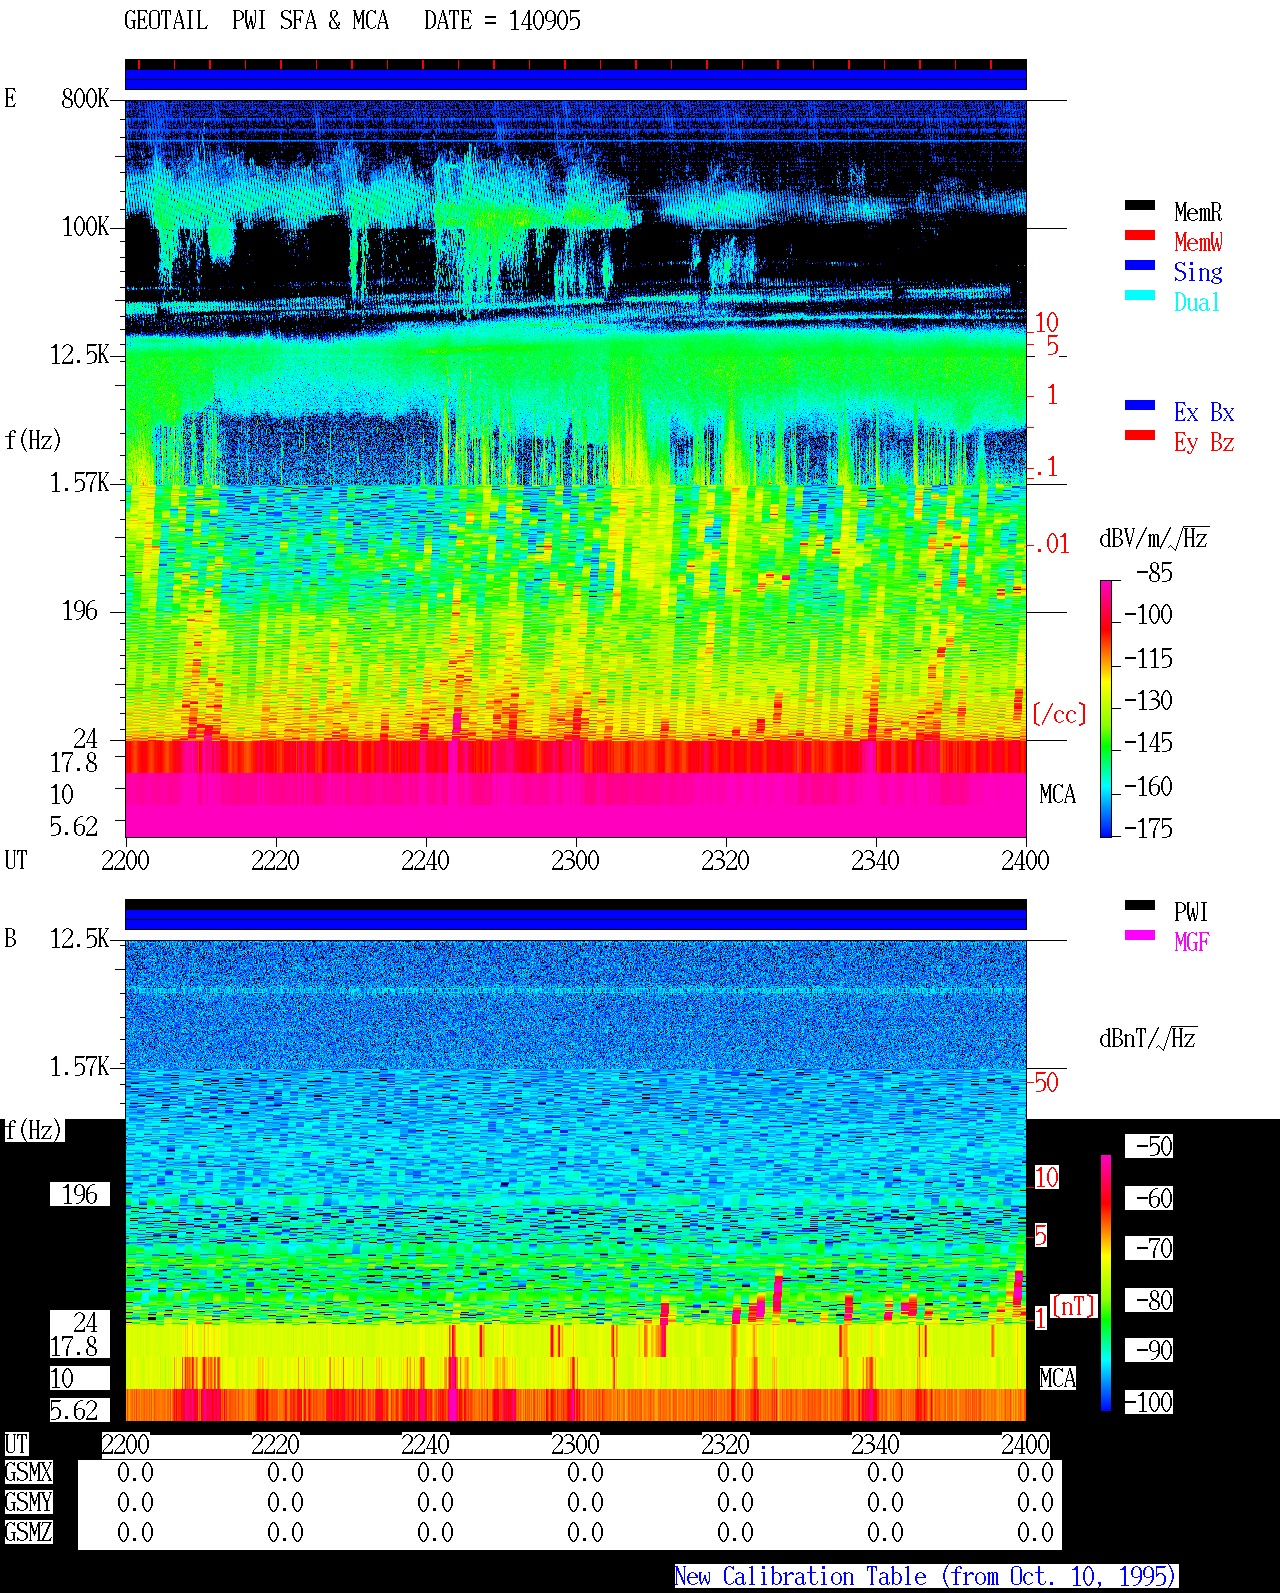Click the black MemR legend swatch
The height and width of the screenshot is (1593, 1280).
click(x=1140, y=205)
